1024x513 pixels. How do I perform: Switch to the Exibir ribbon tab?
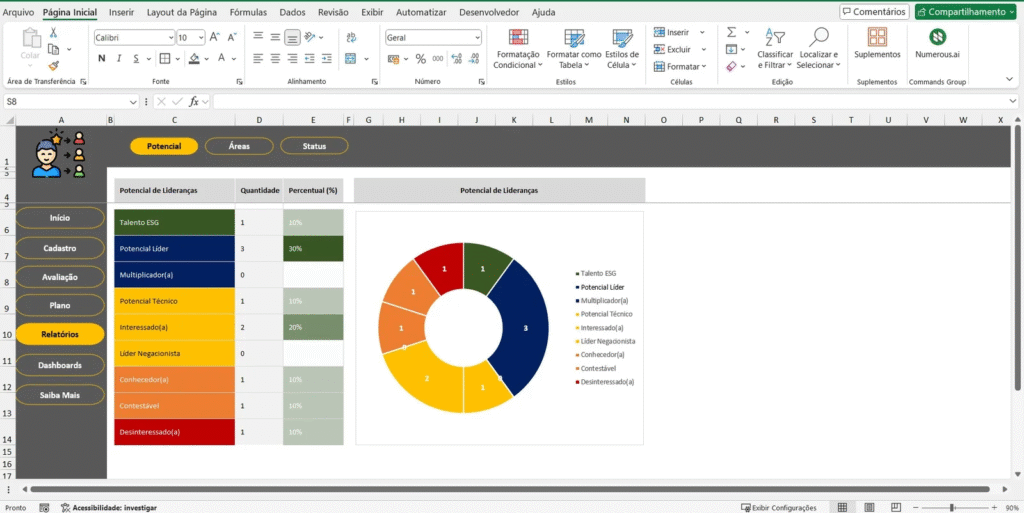click(371, 12)
